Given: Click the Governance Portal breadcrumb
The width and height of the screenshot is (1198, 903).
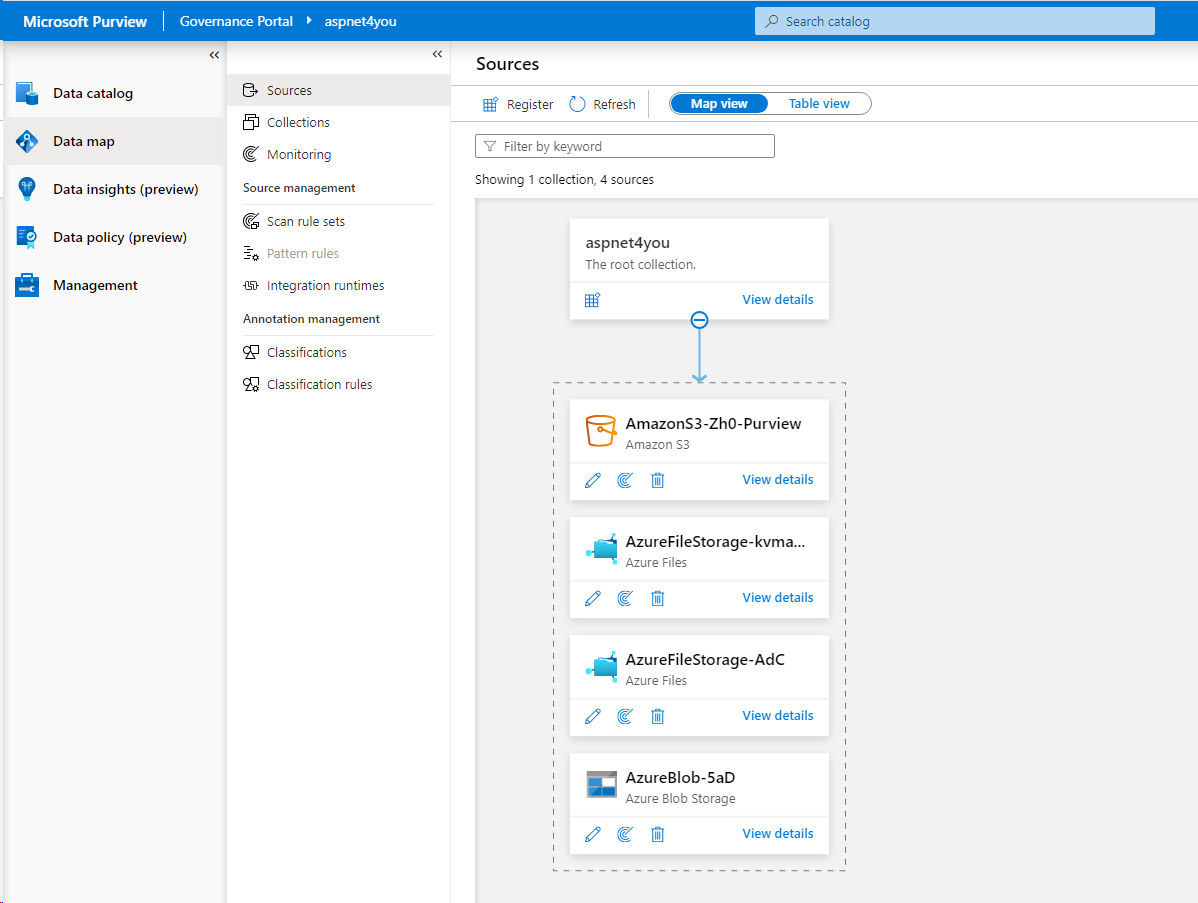Looking at the screenshot, I should click(x=236, y=21).
